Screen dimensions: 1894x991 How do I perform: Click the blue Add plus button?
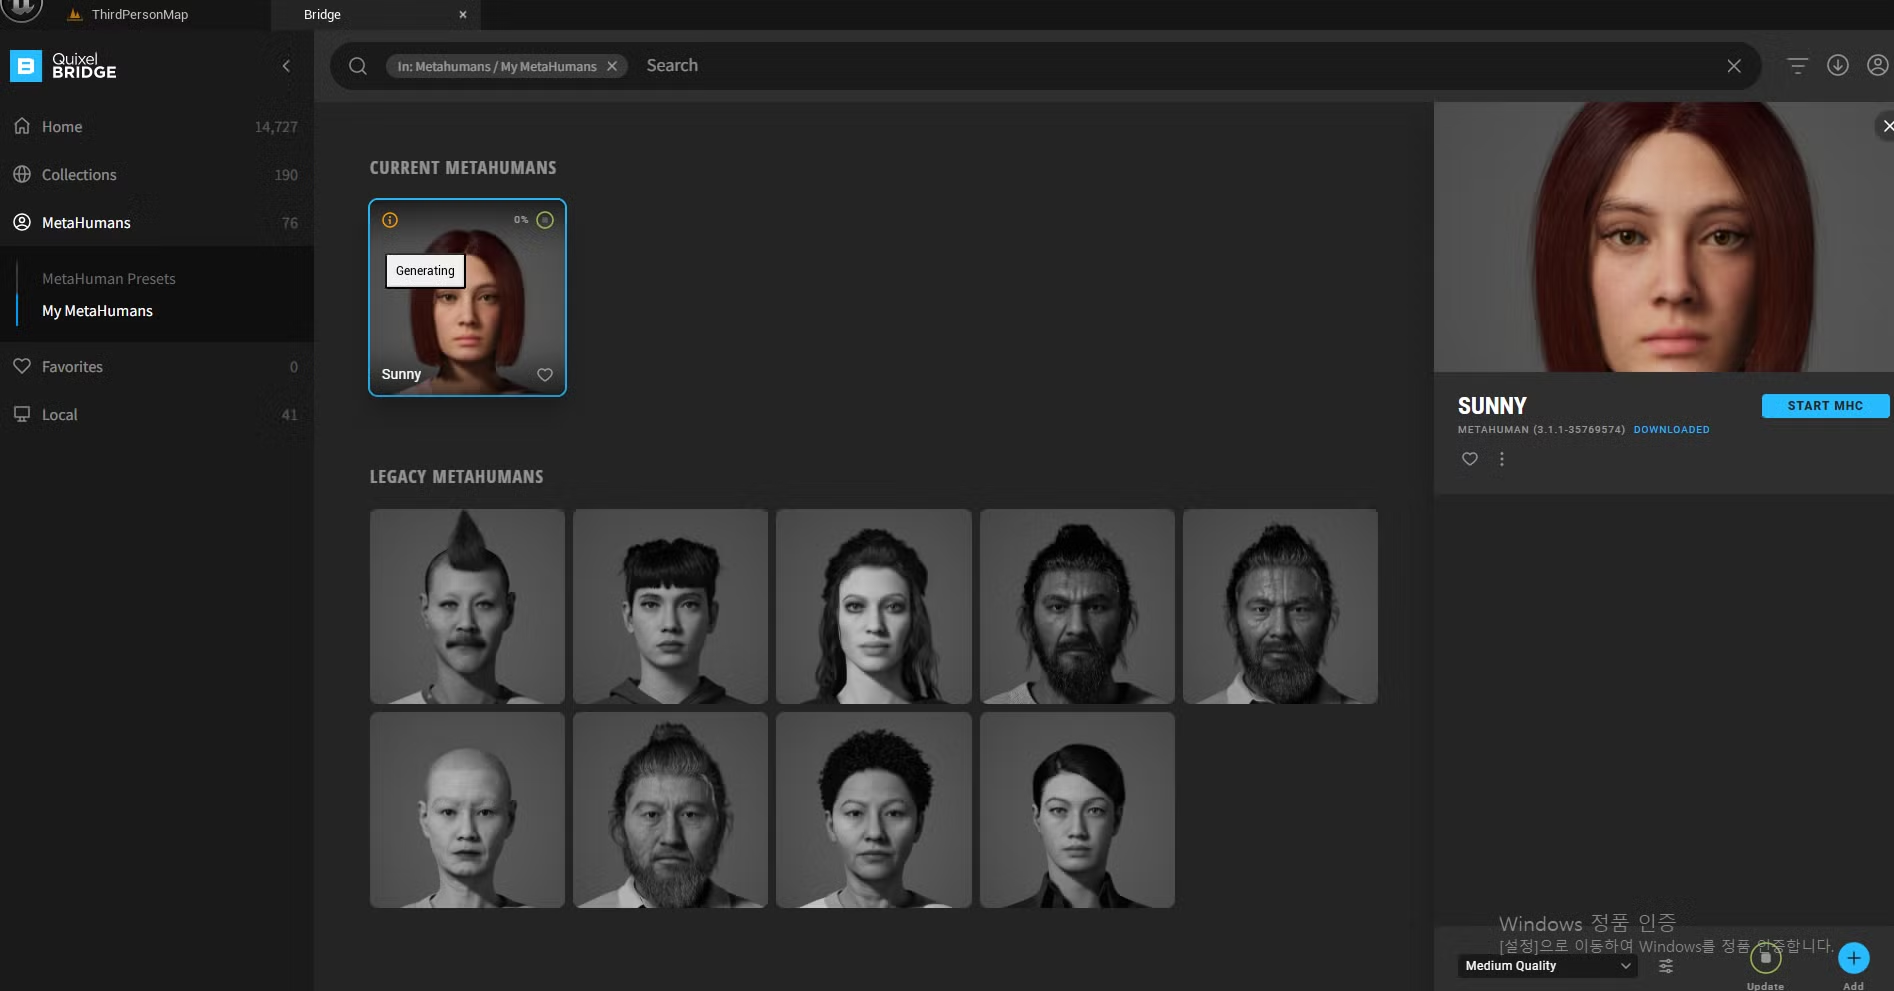[x=1854, y=958]
